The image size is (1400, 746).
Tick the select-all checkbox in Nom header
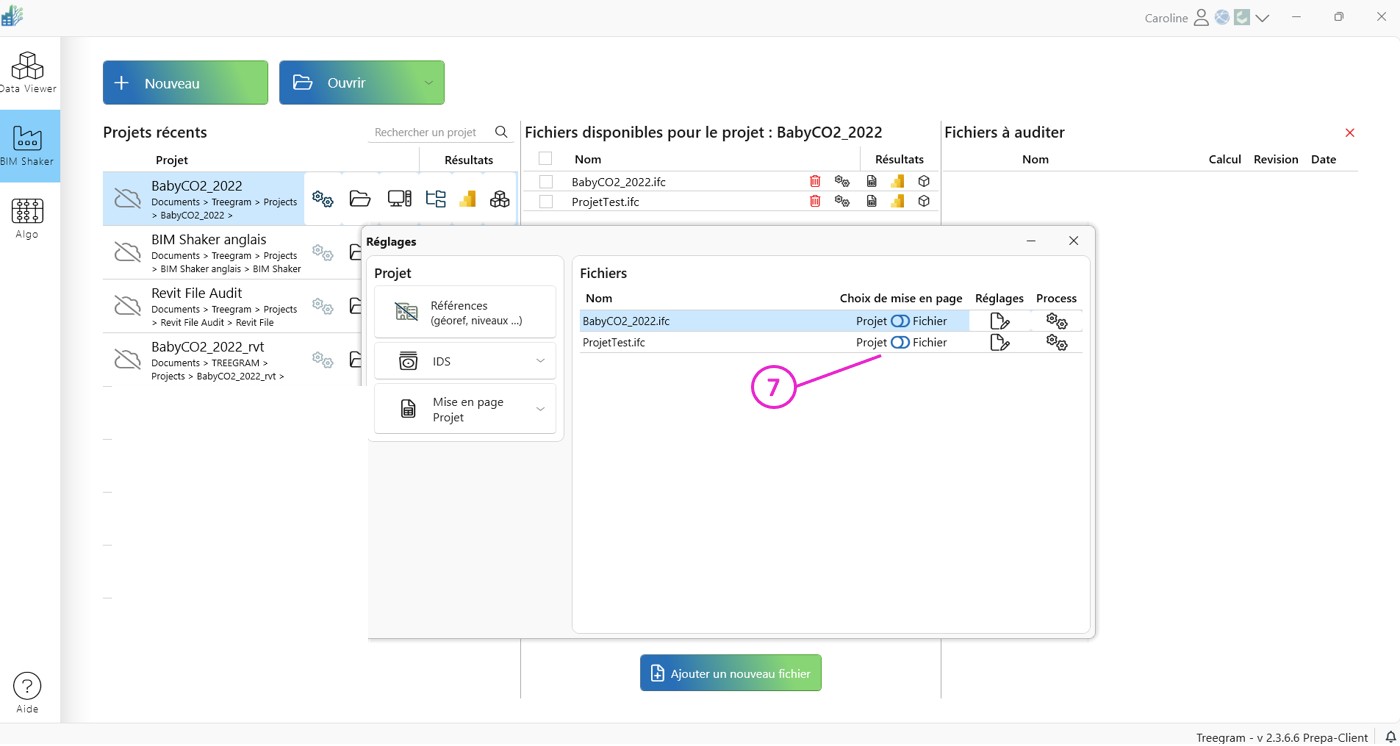545,159
